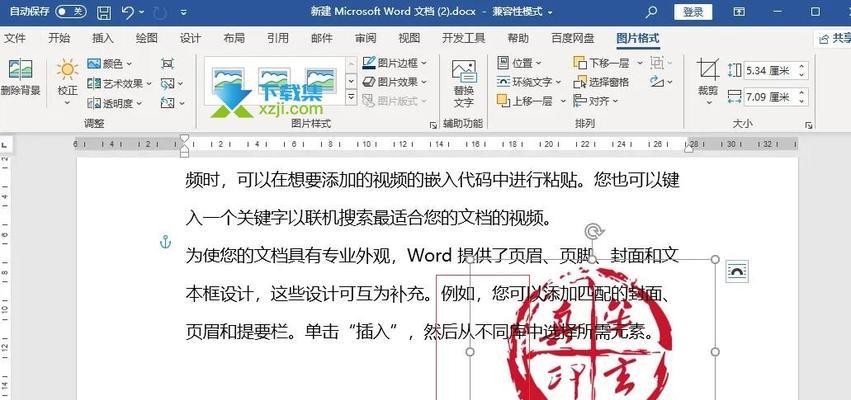Image resolution: width=851 pixels, height=400 pixels.
Task: Open the 图片样式 group dialog launcher
Action: point(433,125)
